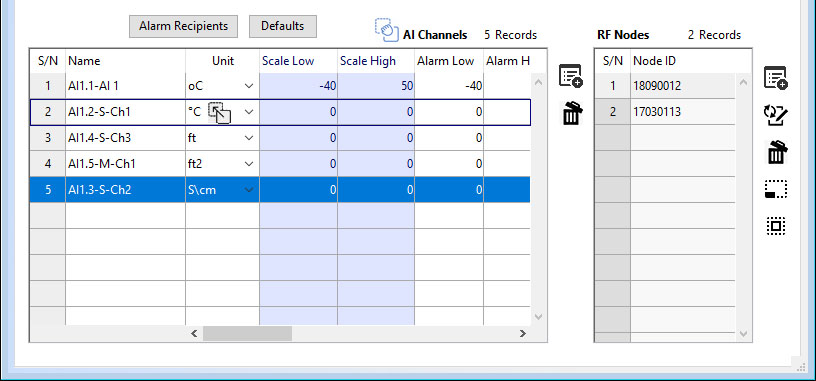
Task: Click the Unit column header
Action: 222,61
